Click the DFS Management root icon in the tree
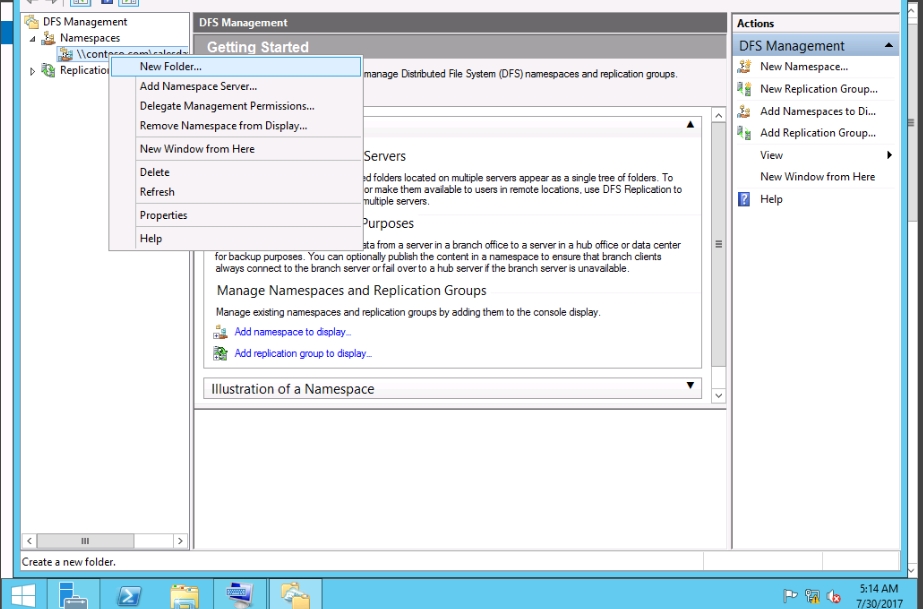 pos(32,22)
